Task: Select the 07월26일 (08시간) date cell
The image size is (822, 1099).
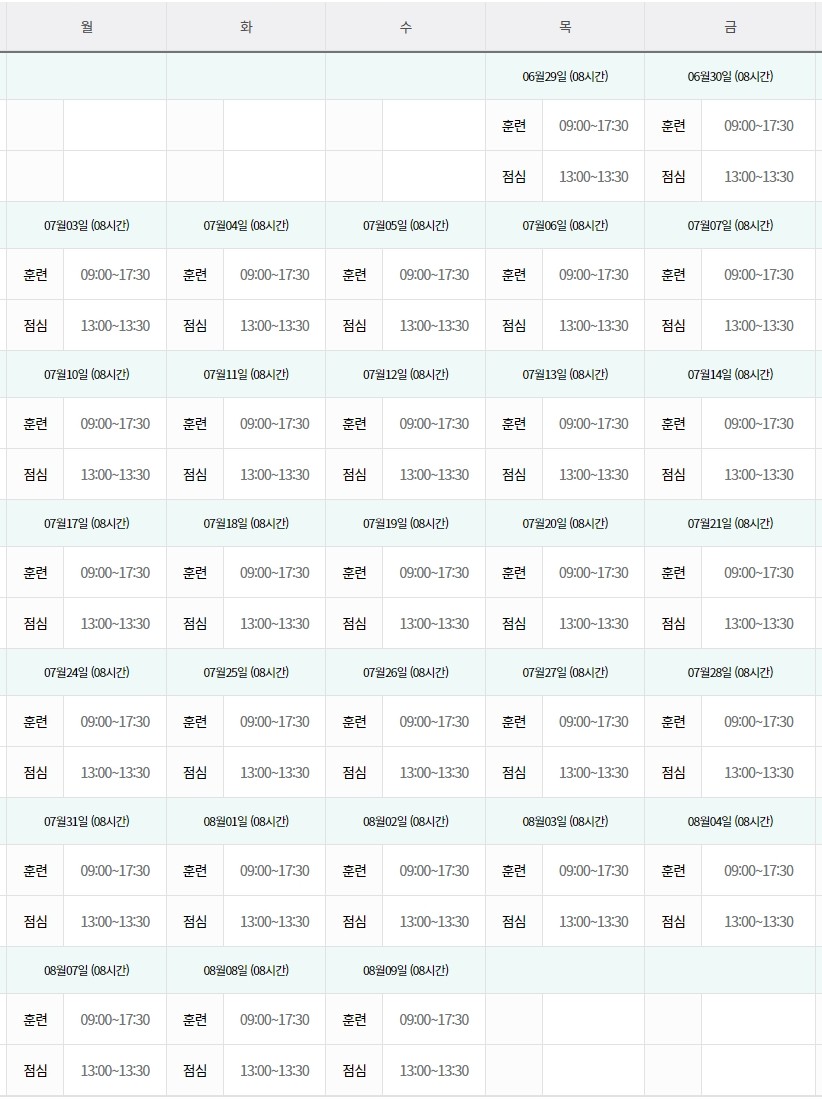Action: (x=405, y=672)
